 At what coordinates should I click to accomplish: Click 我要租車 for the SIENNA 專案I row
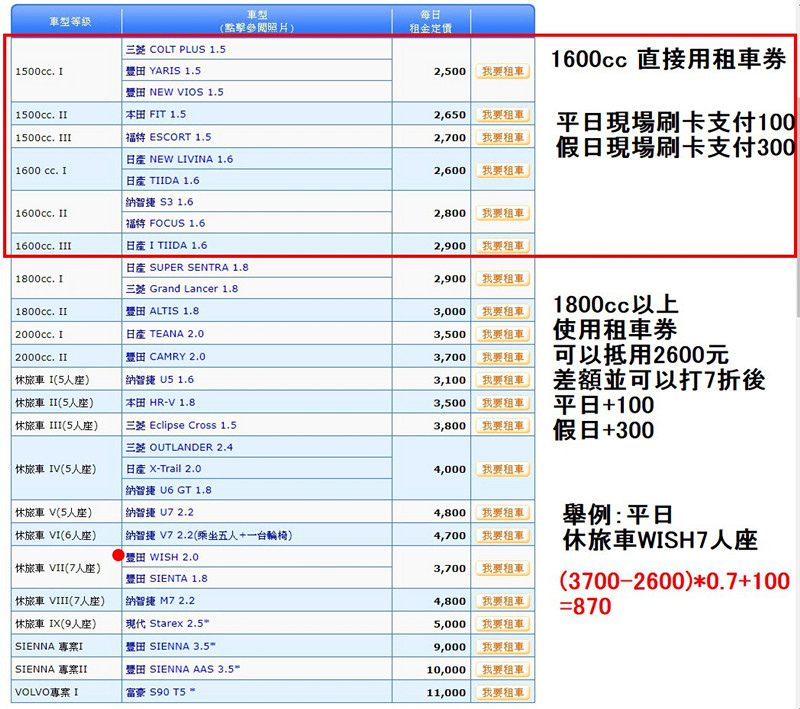pos(503,647)
